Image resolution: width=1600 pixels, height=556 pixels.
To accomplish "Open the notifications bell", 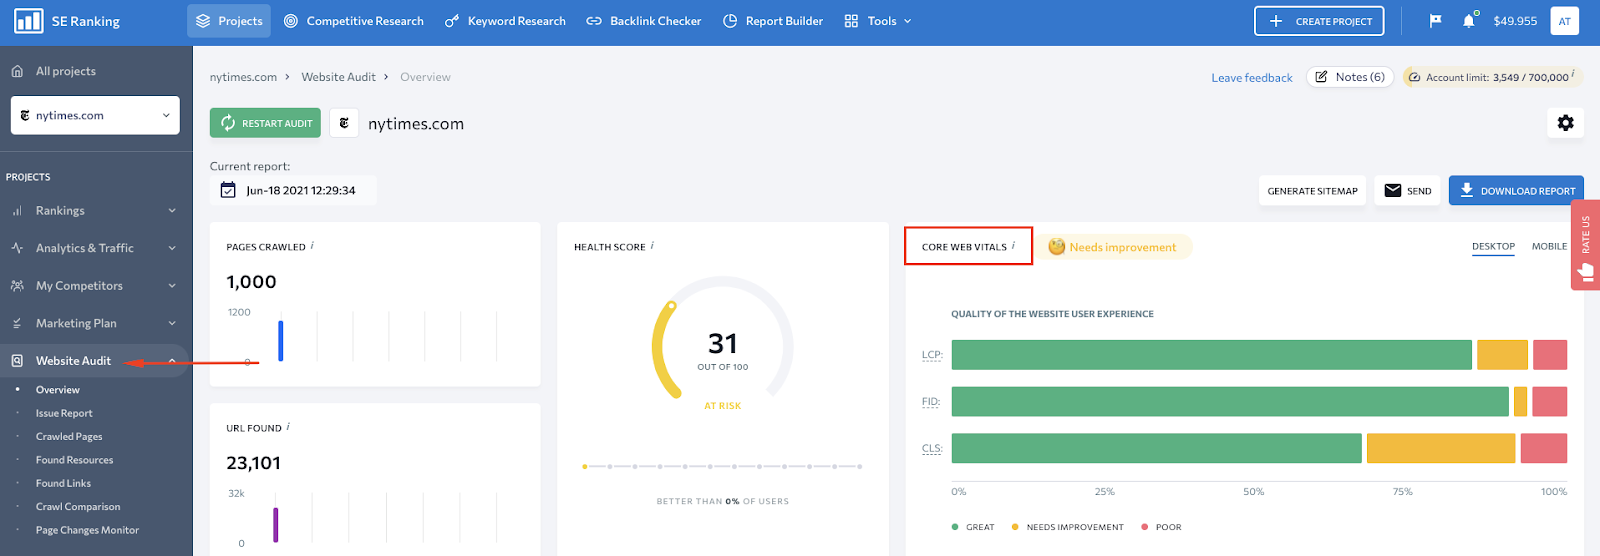I will coord(1468,21).
